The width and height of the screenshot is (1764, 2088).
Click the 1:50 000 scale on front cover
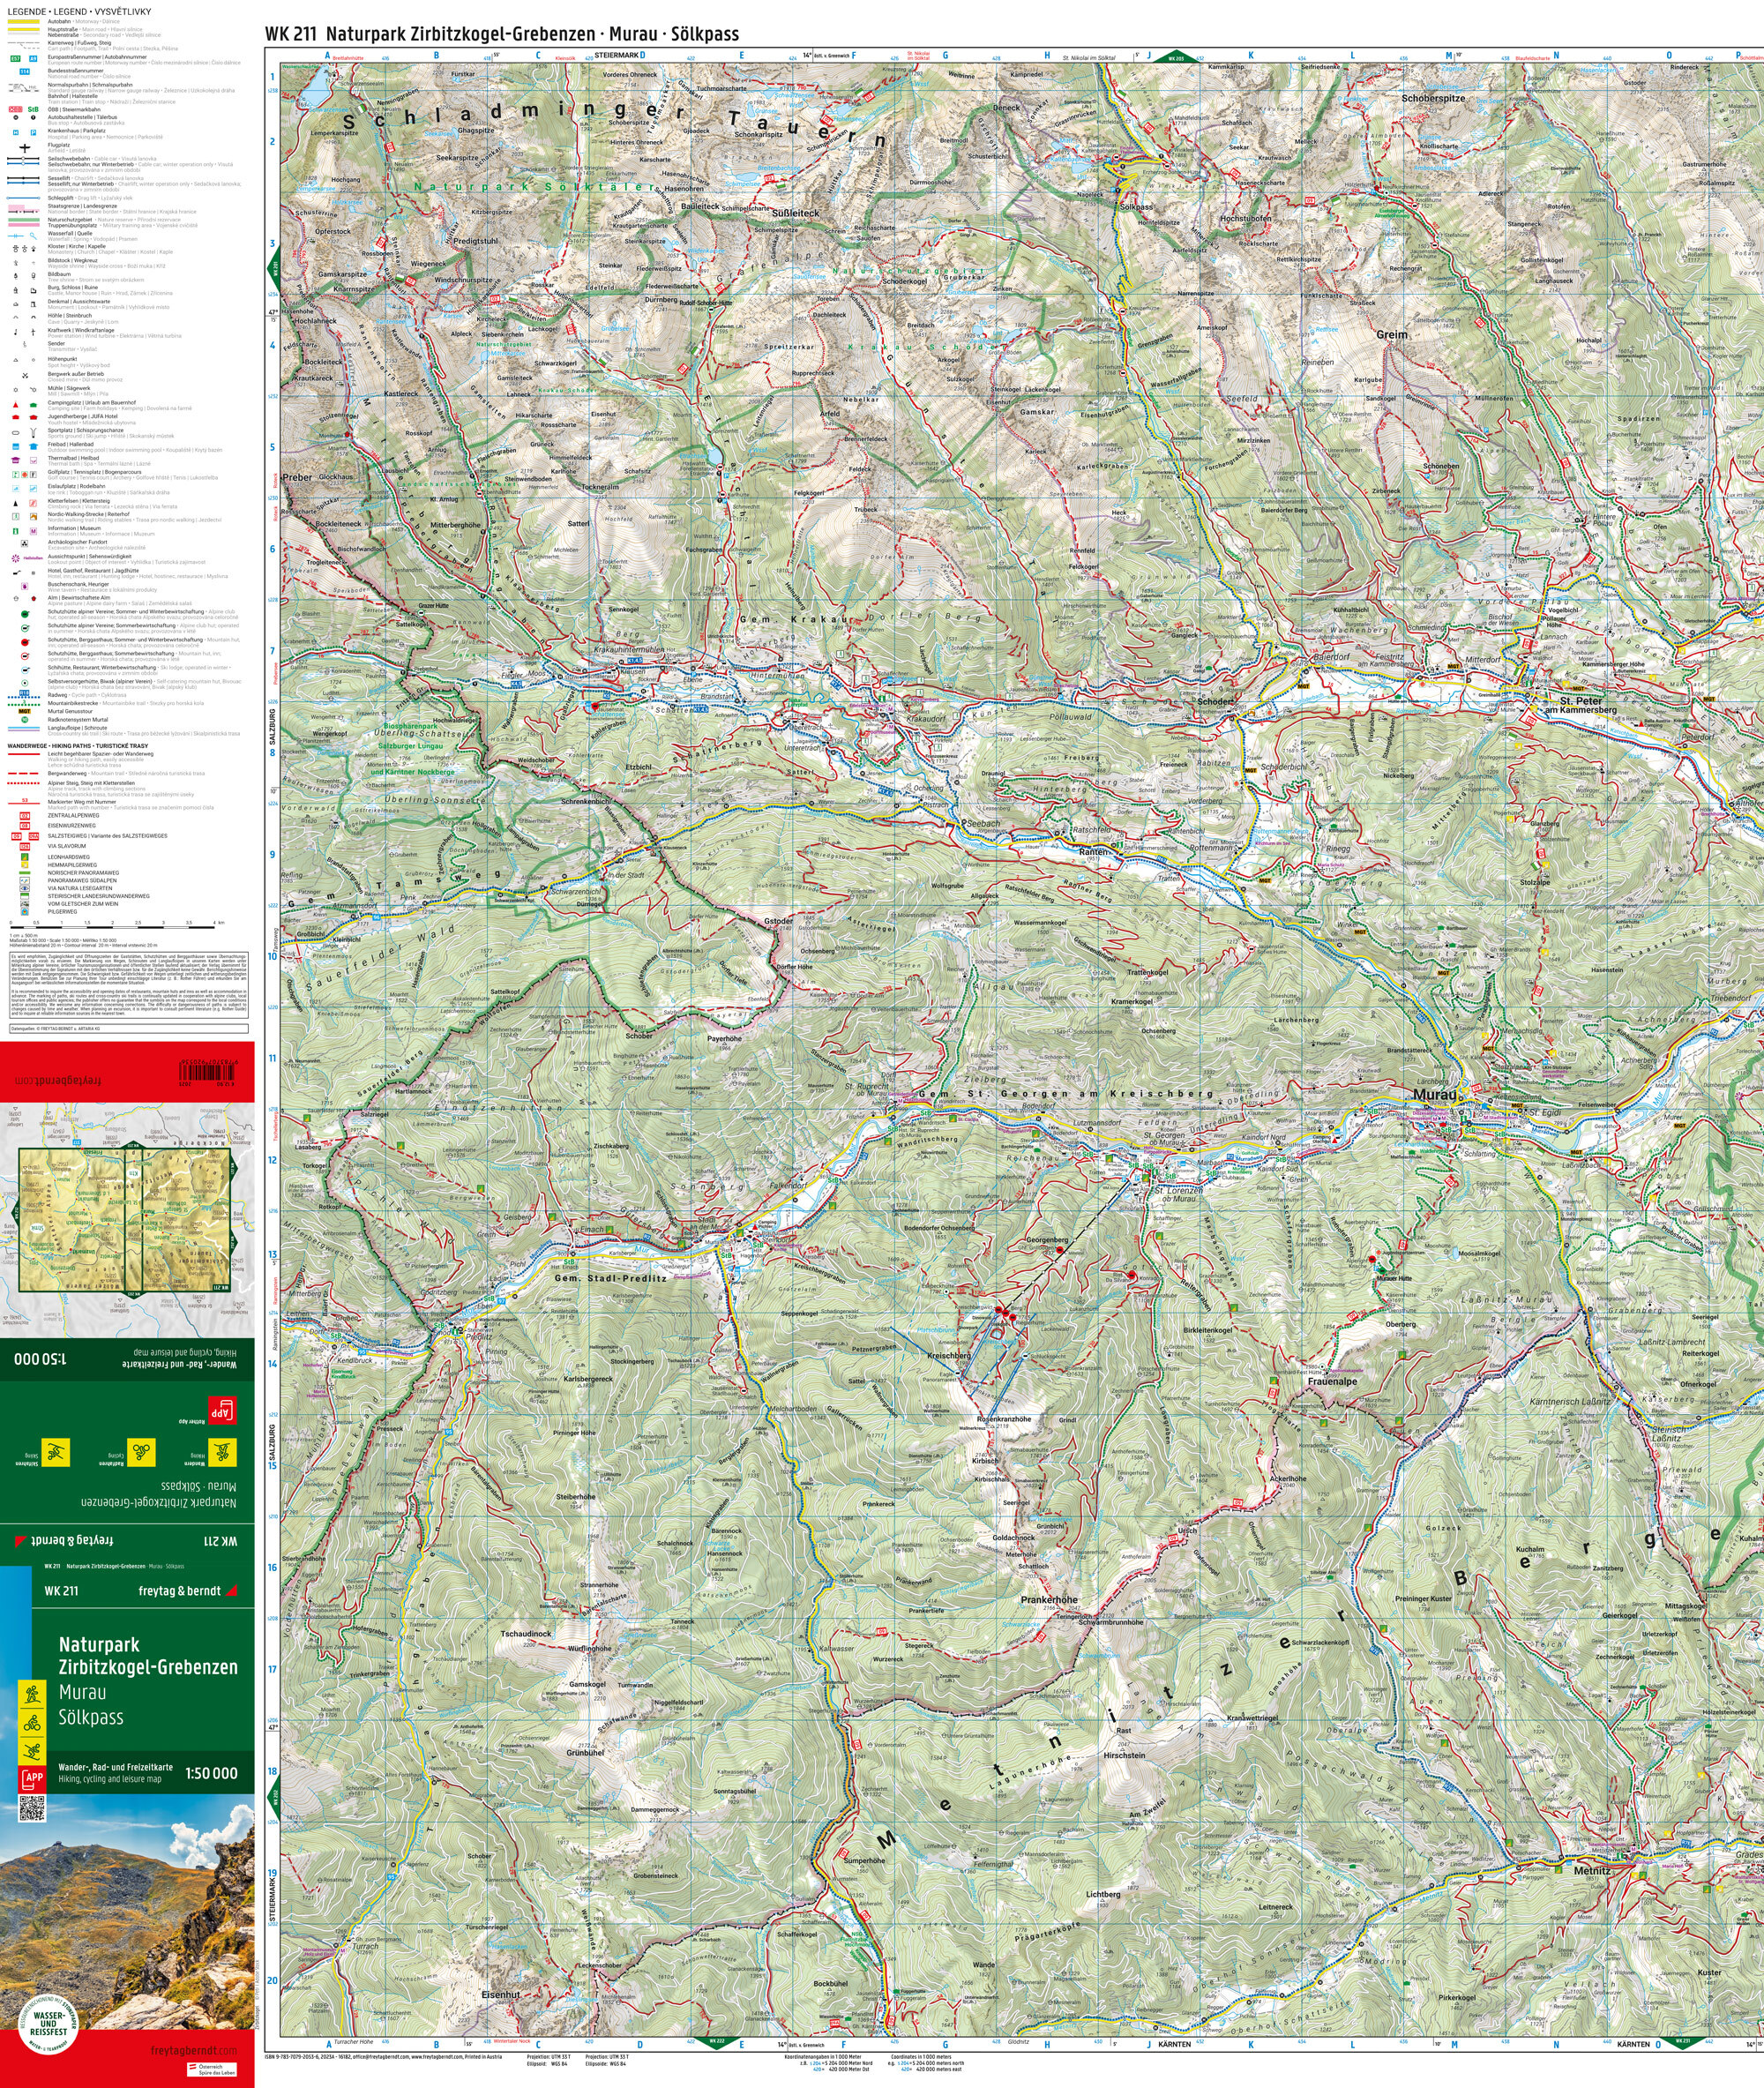click(x=211, y=1773)
